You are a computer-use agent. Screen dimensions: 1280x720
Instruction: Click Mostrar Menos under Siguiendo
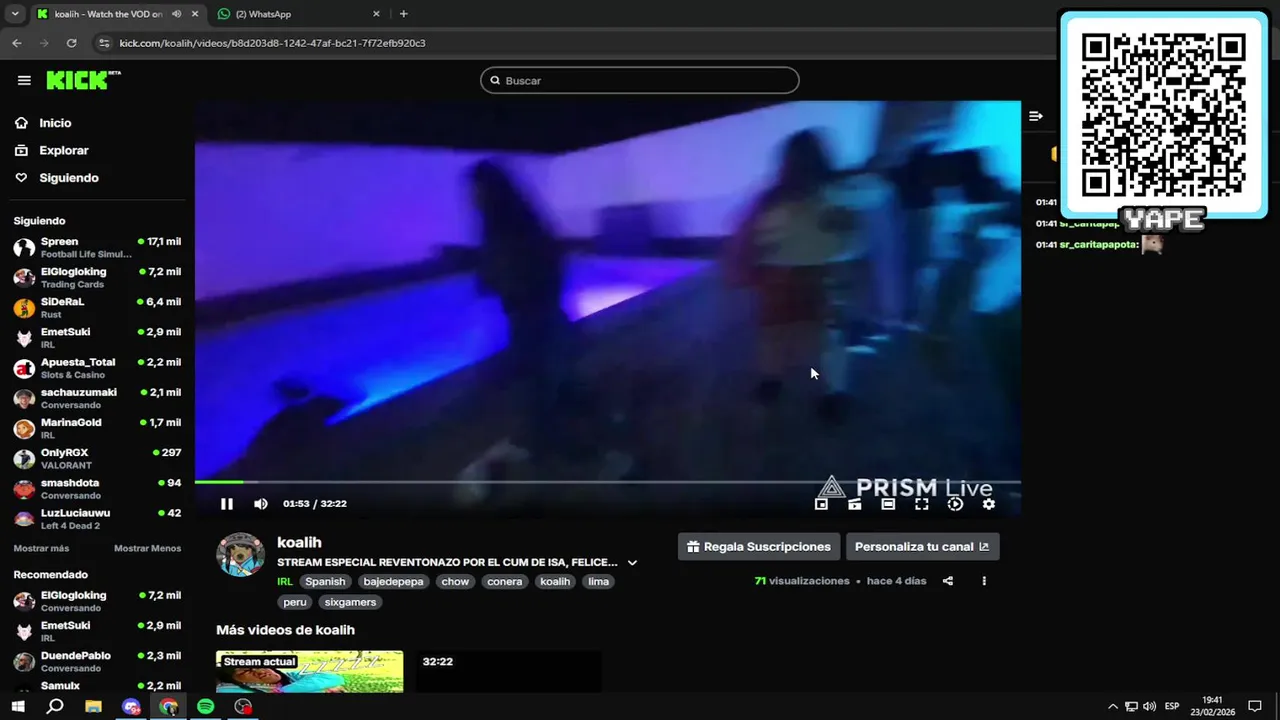147,548
